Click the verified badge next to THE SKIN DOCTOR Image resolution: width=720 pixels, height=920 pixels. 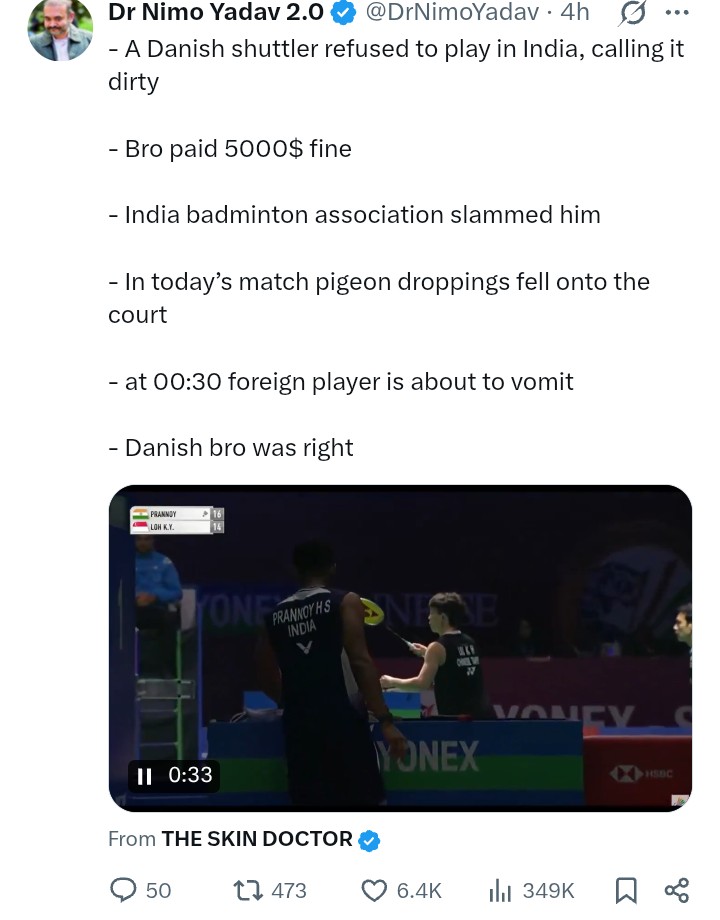pyautogui.click(x=369, y=840)
